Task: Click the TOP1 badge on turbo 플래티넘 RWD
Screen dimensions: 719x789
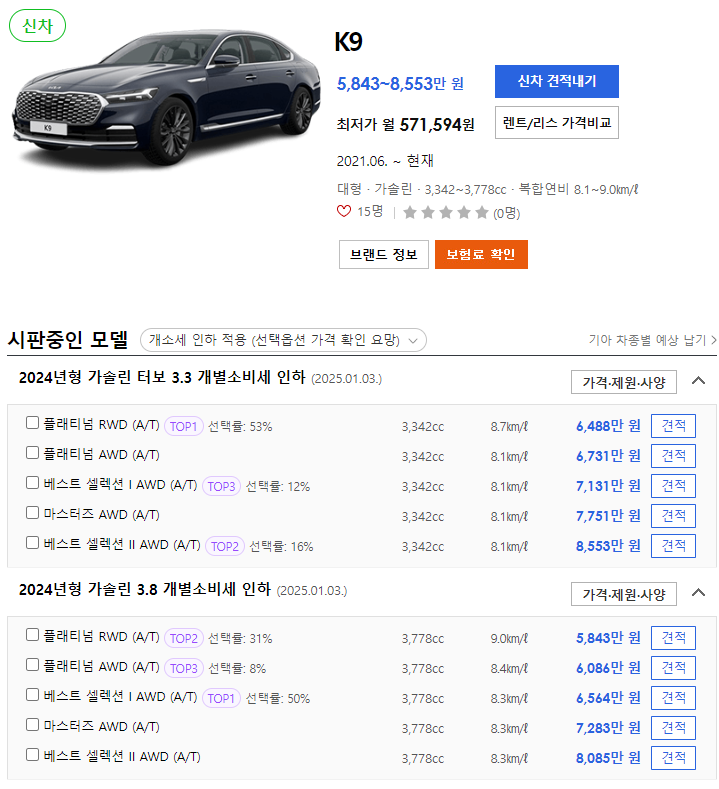Action: 184,426
